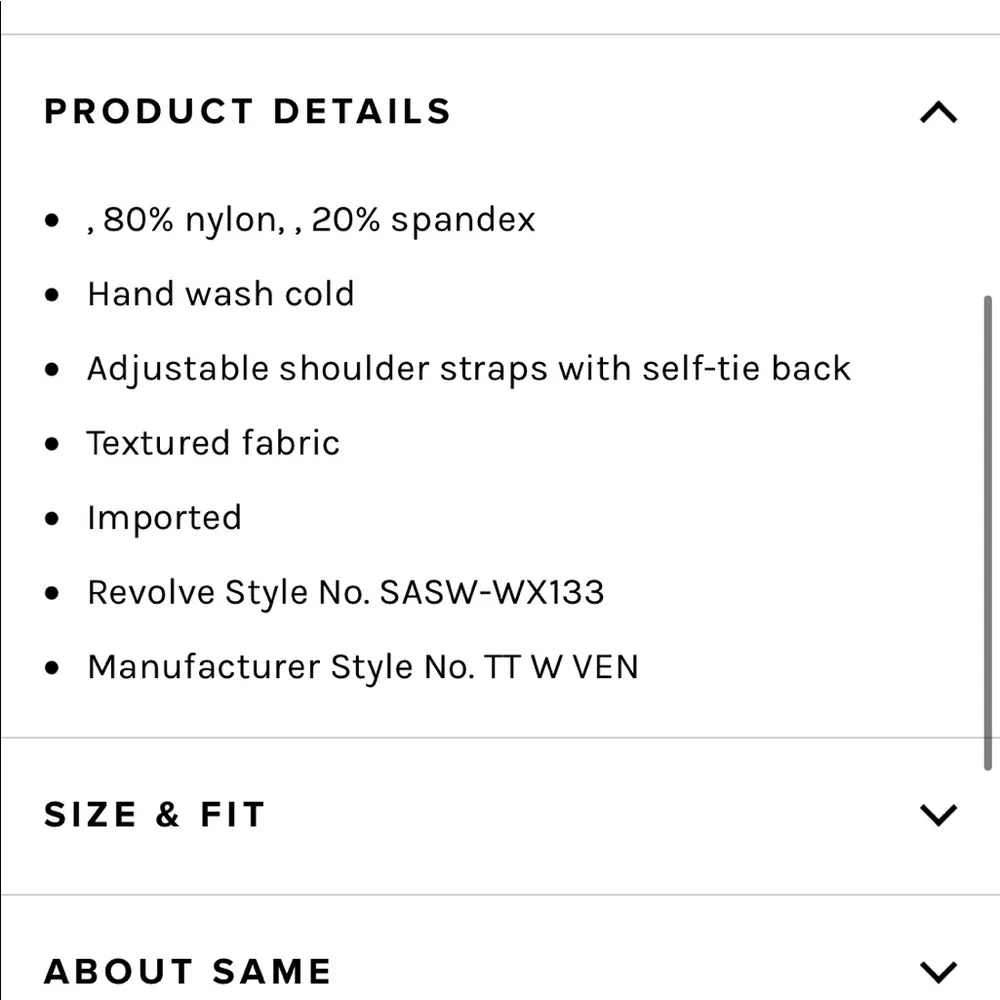Expand About Same with the down chevron
This screenshot has height=1000, width=1000.
937,971
